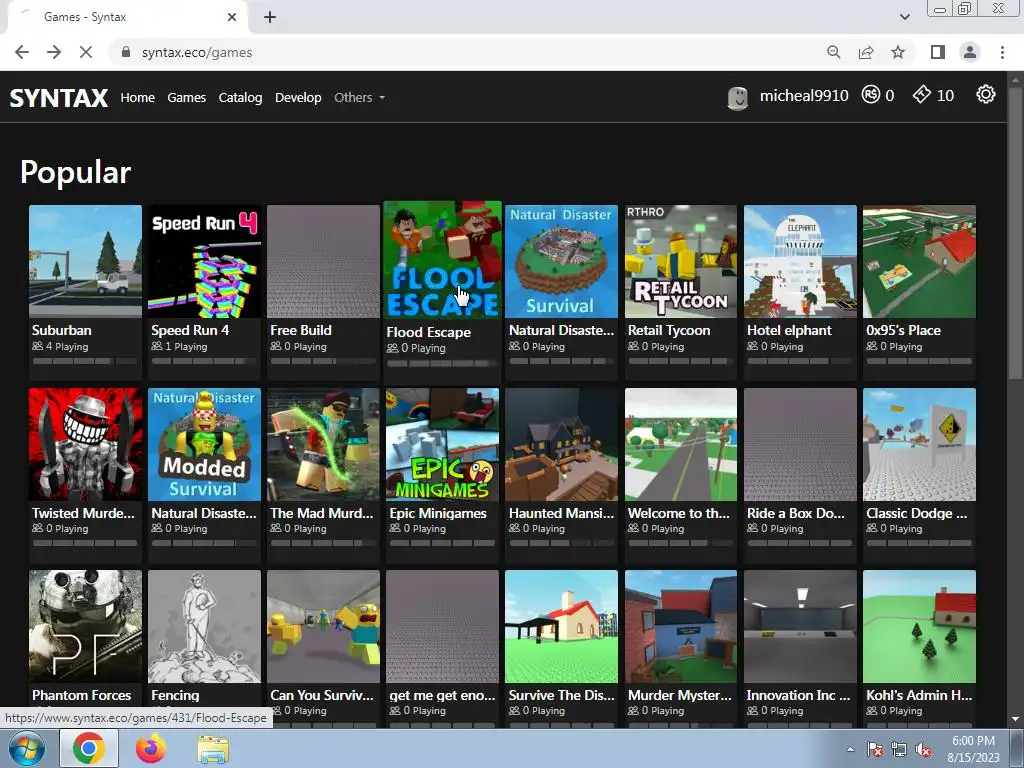1024x768 pixels.
Task: Expand the Others dropdown menu
Action: [359, 97]
